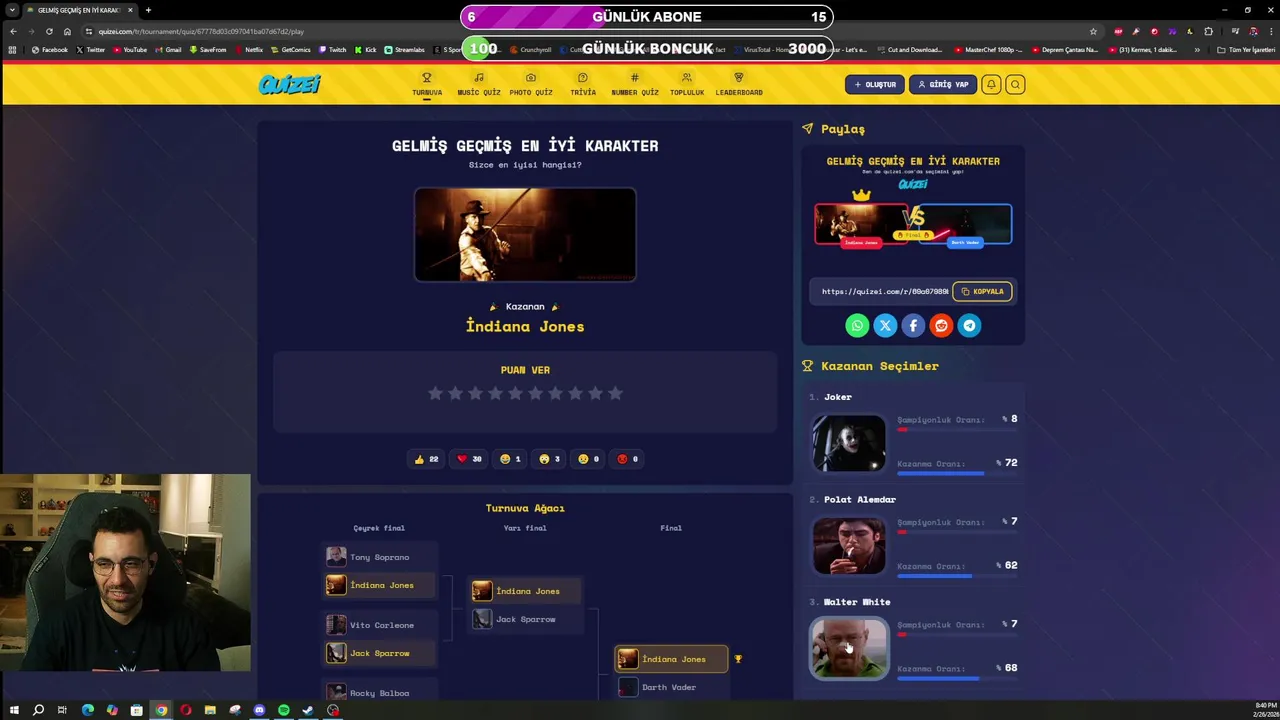Click the laughing emoji reaction with 1

click(510, 459)
